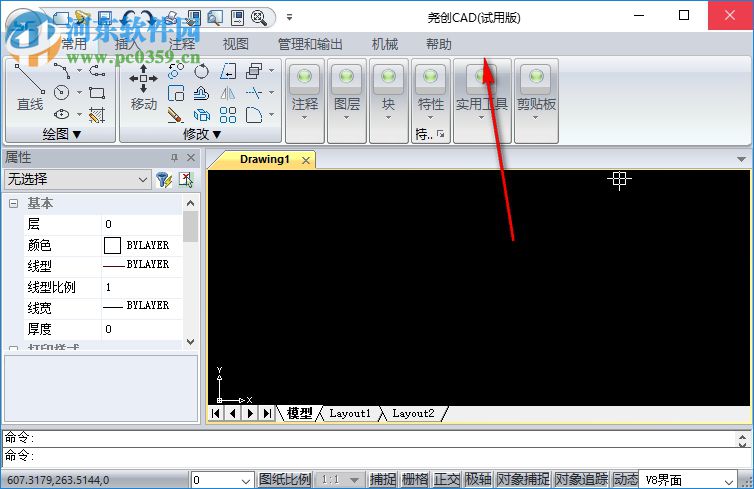754x489 pixels.
Task: Toggle 动态 dynamic input
Action: [625, 479]
